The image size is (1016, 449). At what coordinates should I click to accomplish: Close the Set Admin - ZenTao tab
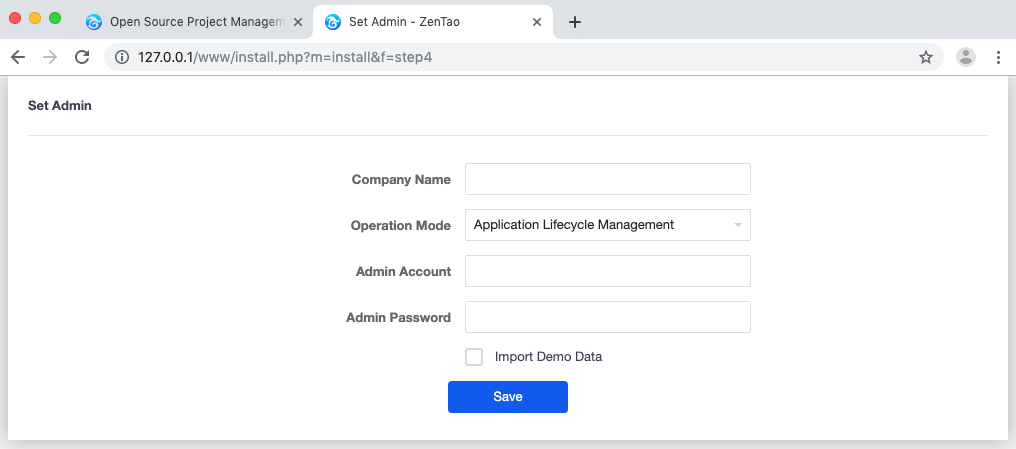coord(538,22)
